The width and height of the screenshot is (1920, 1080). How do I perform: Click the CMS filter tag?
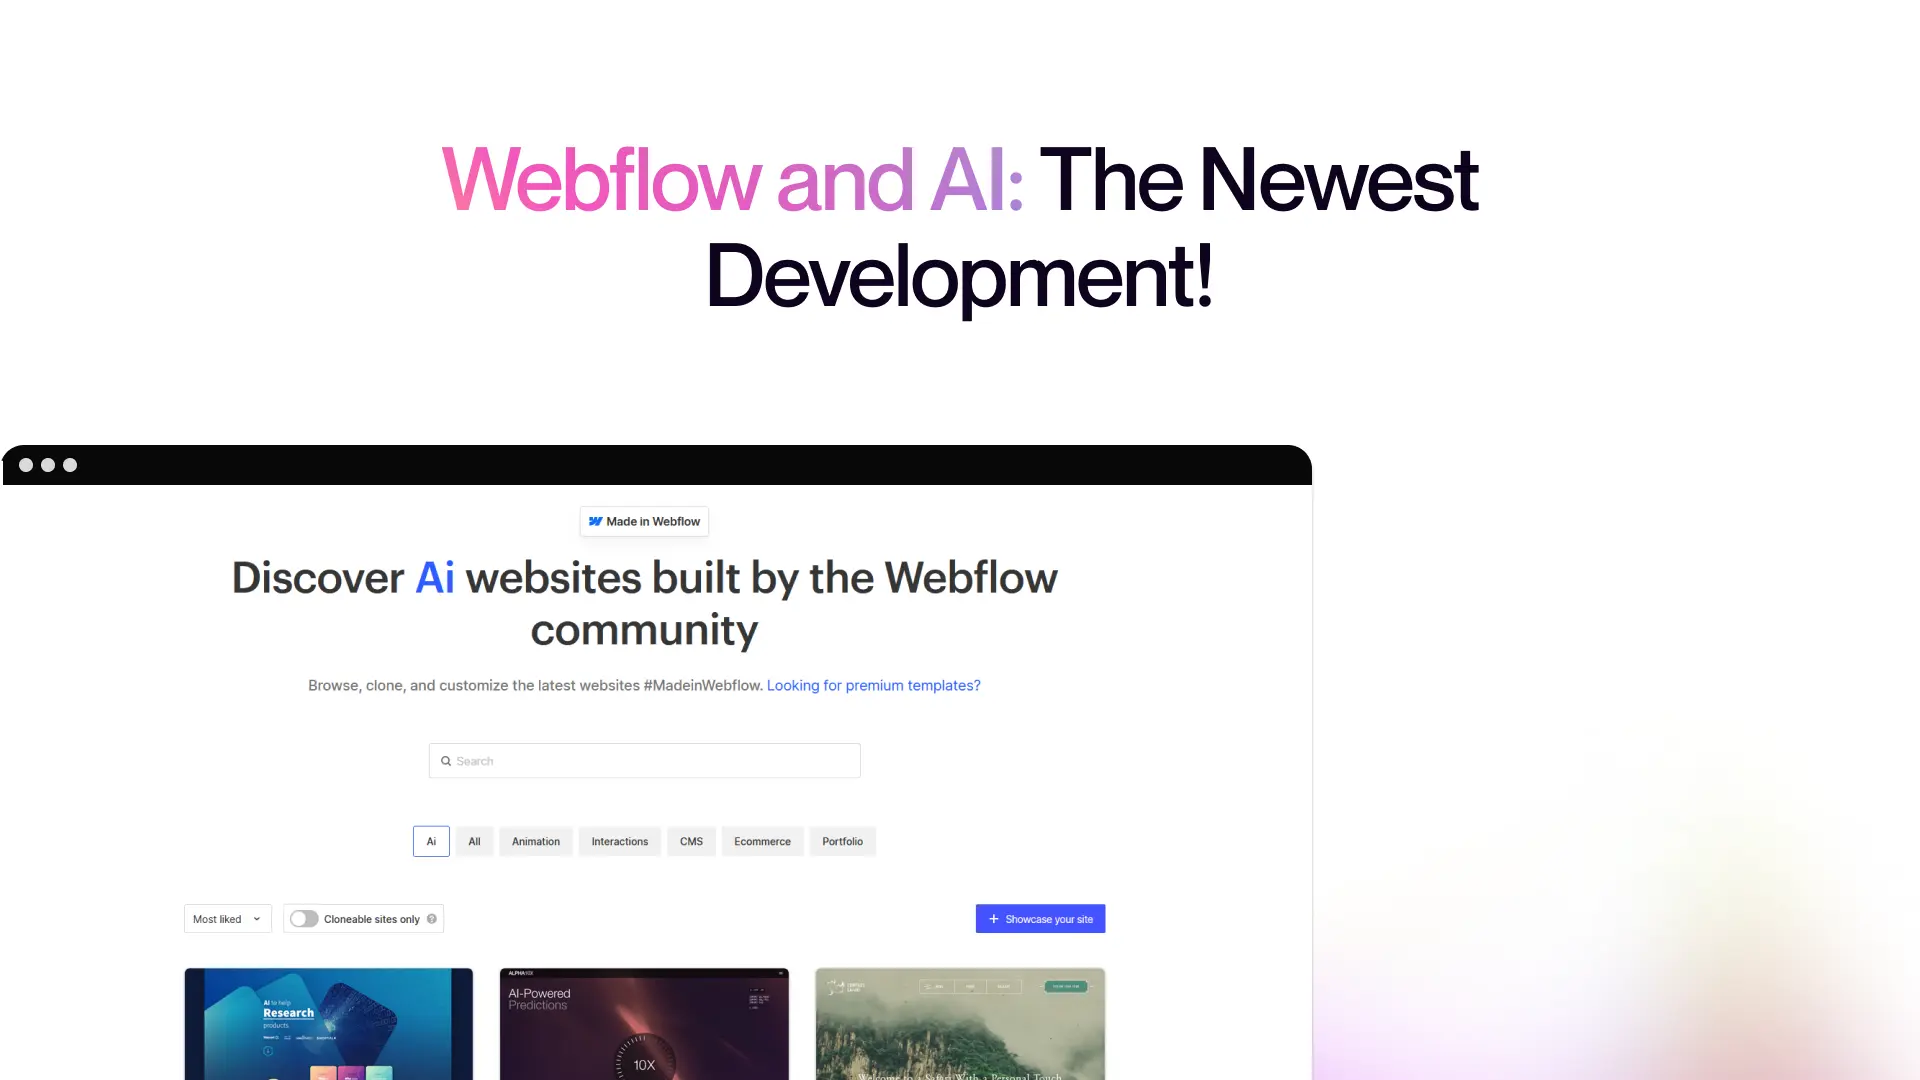(x=691, y=841)
